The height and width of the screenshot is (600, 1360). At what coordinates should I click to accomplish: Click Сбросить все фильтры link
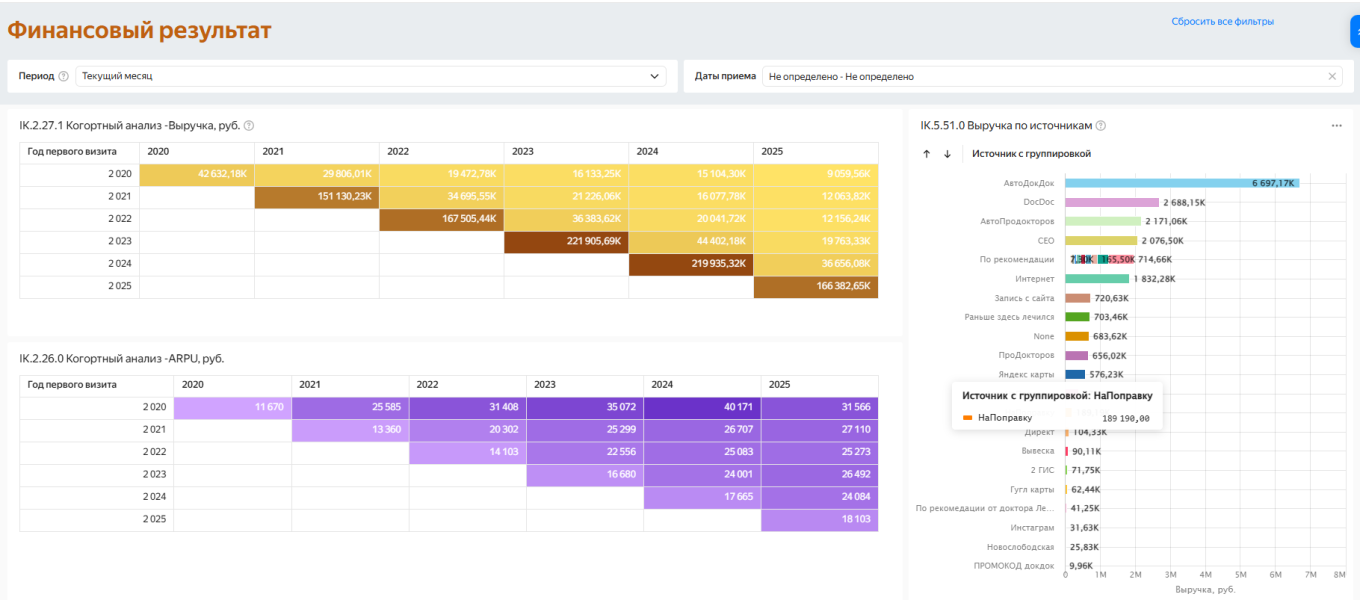(x=1222, y=21)
